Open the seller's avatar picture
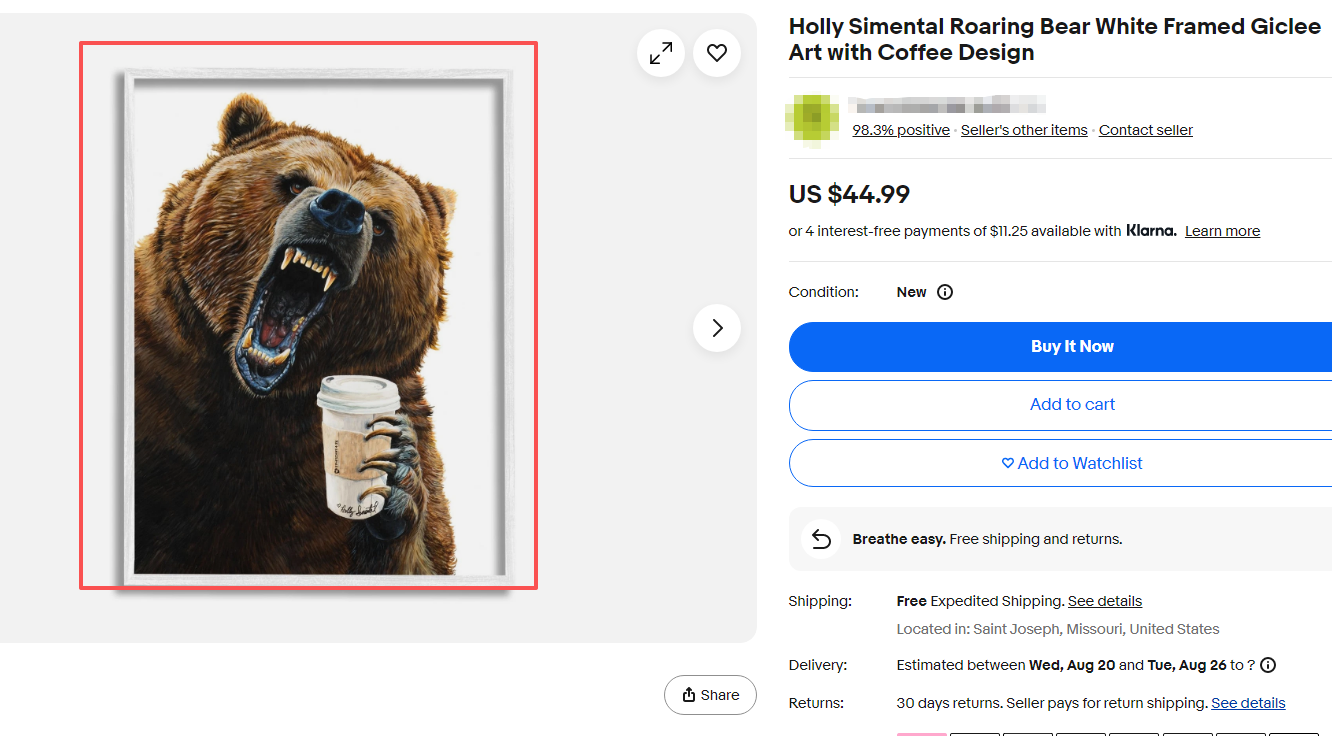 click(813, 119)
